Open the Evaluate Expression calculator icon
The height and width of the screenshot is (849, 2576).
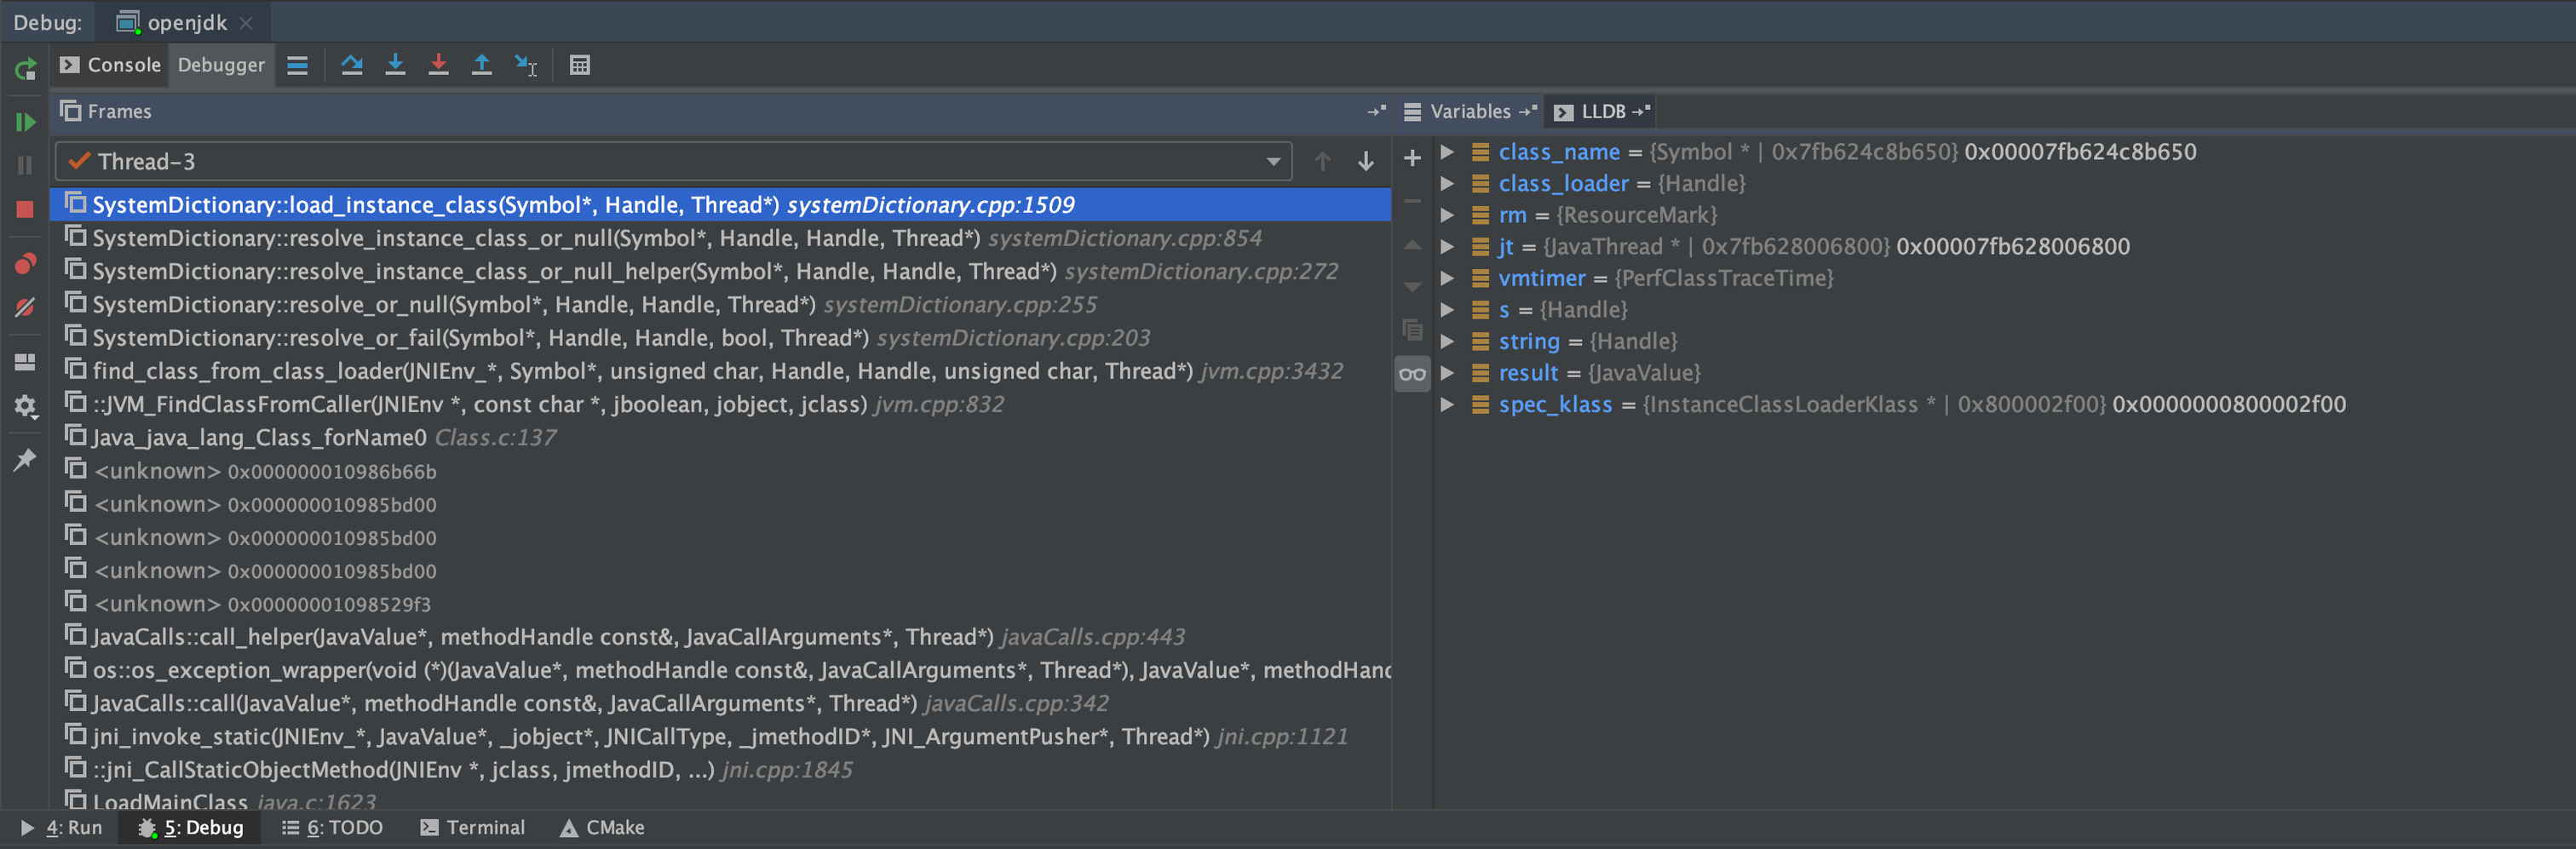coord(580,65)
